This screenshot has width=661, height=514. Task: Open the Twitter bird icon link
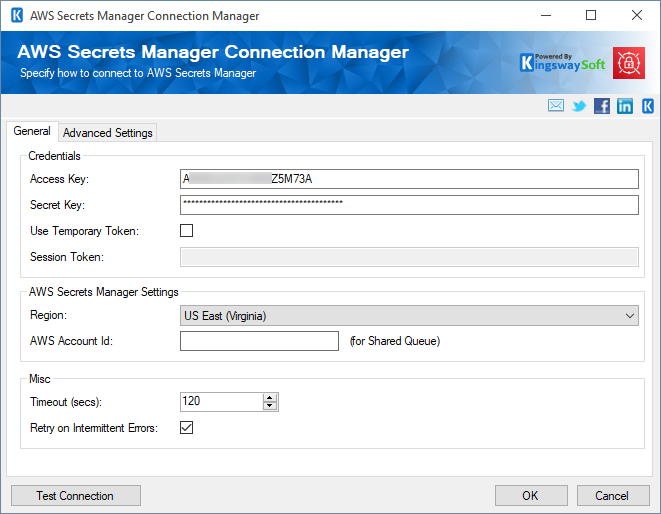[x=579, y=106]
